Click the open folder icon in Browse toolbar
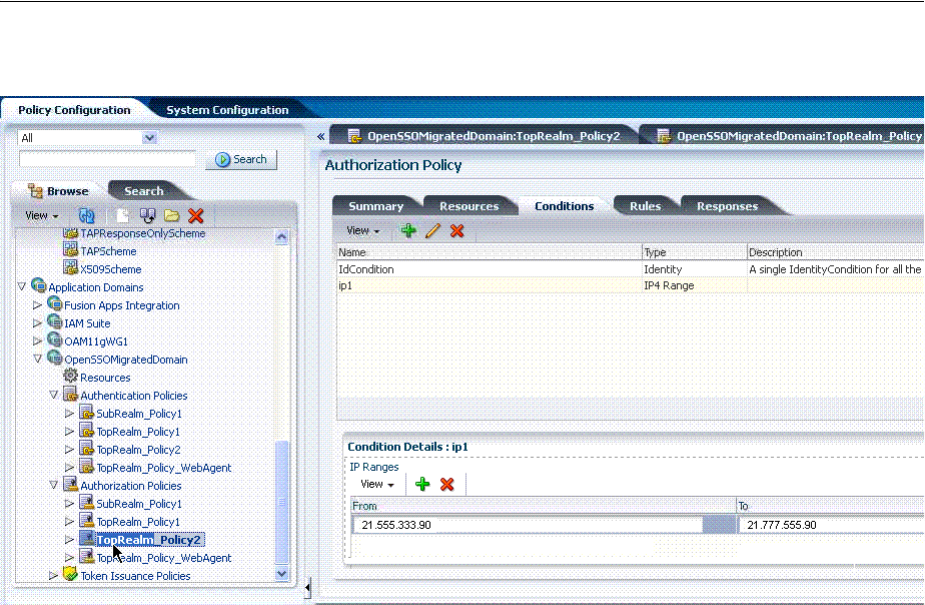The width and height of the screenshot is (925, 605). (172, 216)
